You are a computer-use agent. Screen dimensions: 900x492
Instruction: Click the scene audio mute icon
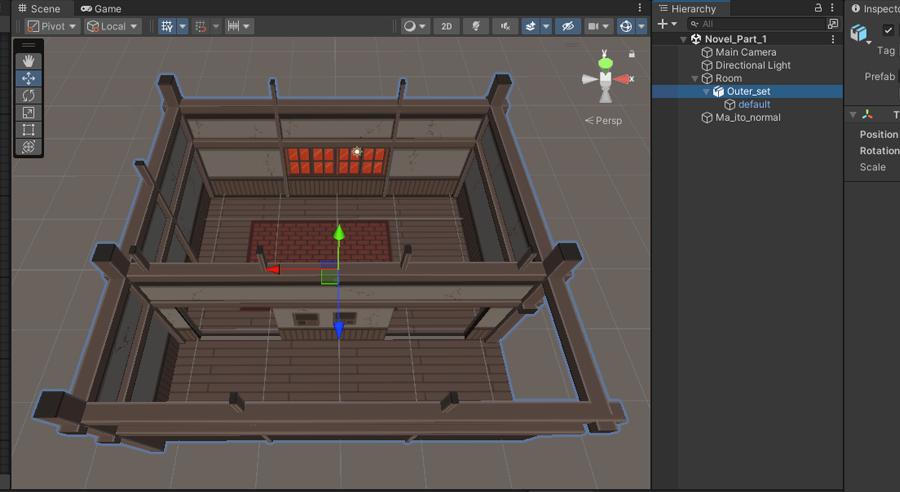[505, 26]
